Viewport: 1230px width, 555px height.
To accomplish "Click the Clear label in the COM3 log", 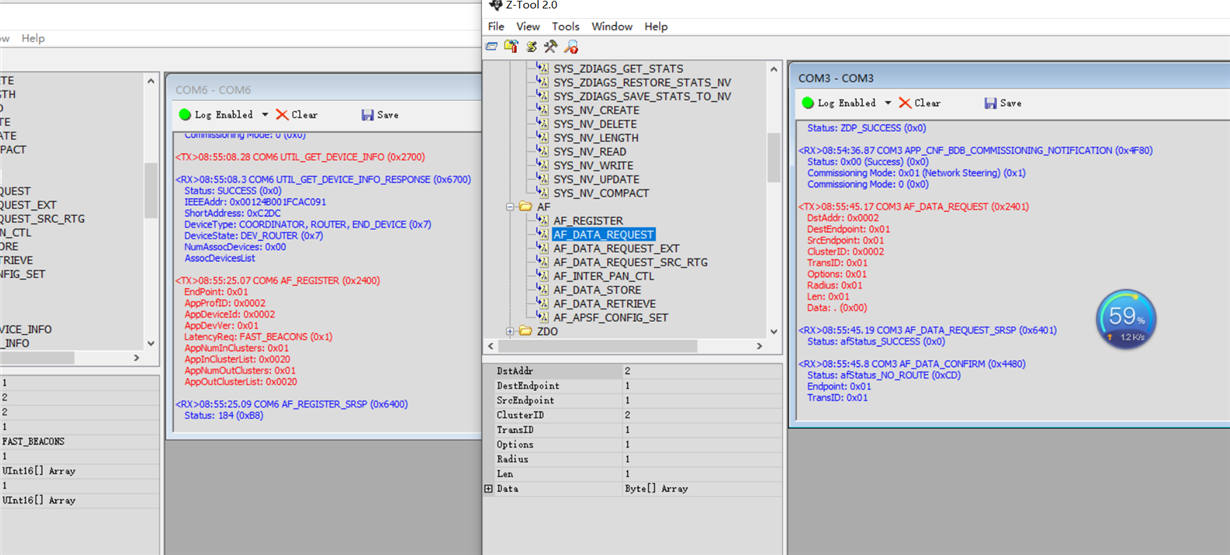I will point(928,103).
